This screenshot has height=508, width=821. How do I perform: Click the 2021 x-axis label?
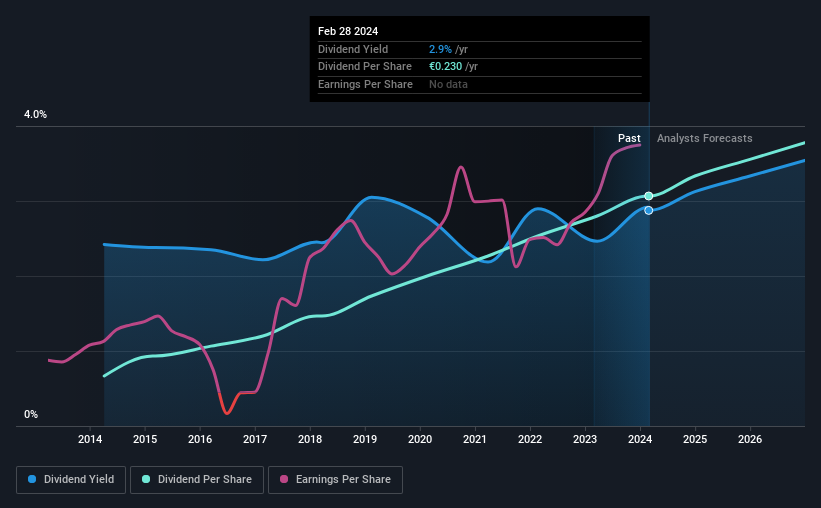tap(475, 439)
